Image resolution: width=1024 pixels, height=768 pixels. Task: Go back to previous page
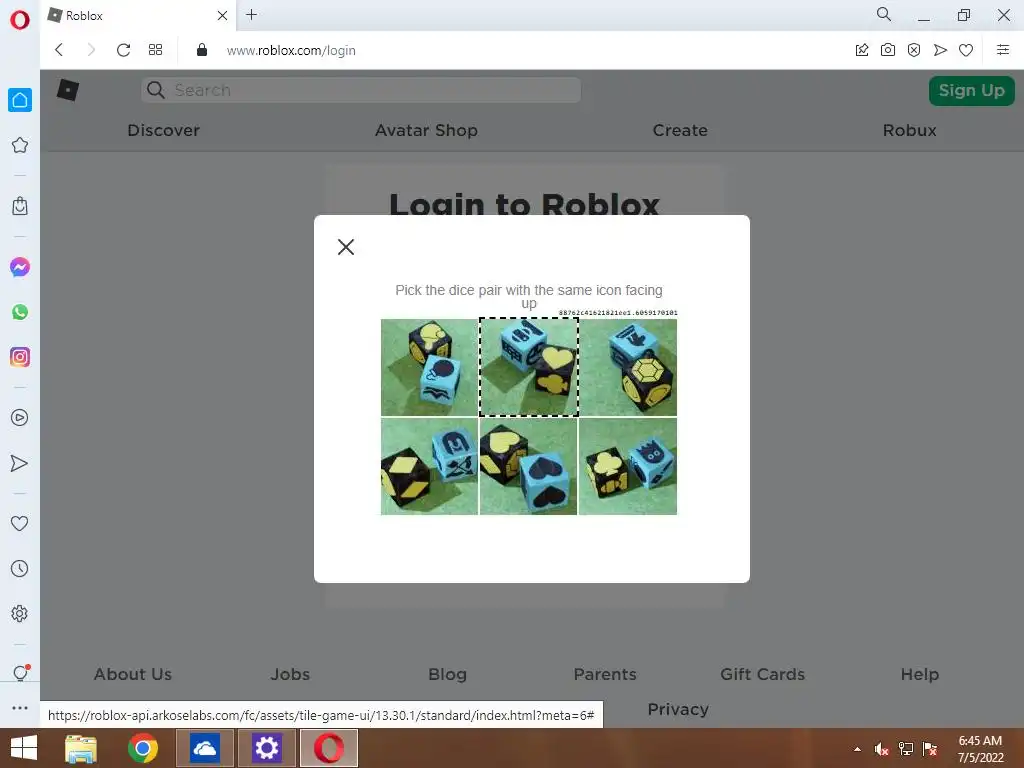coord(59,50)
